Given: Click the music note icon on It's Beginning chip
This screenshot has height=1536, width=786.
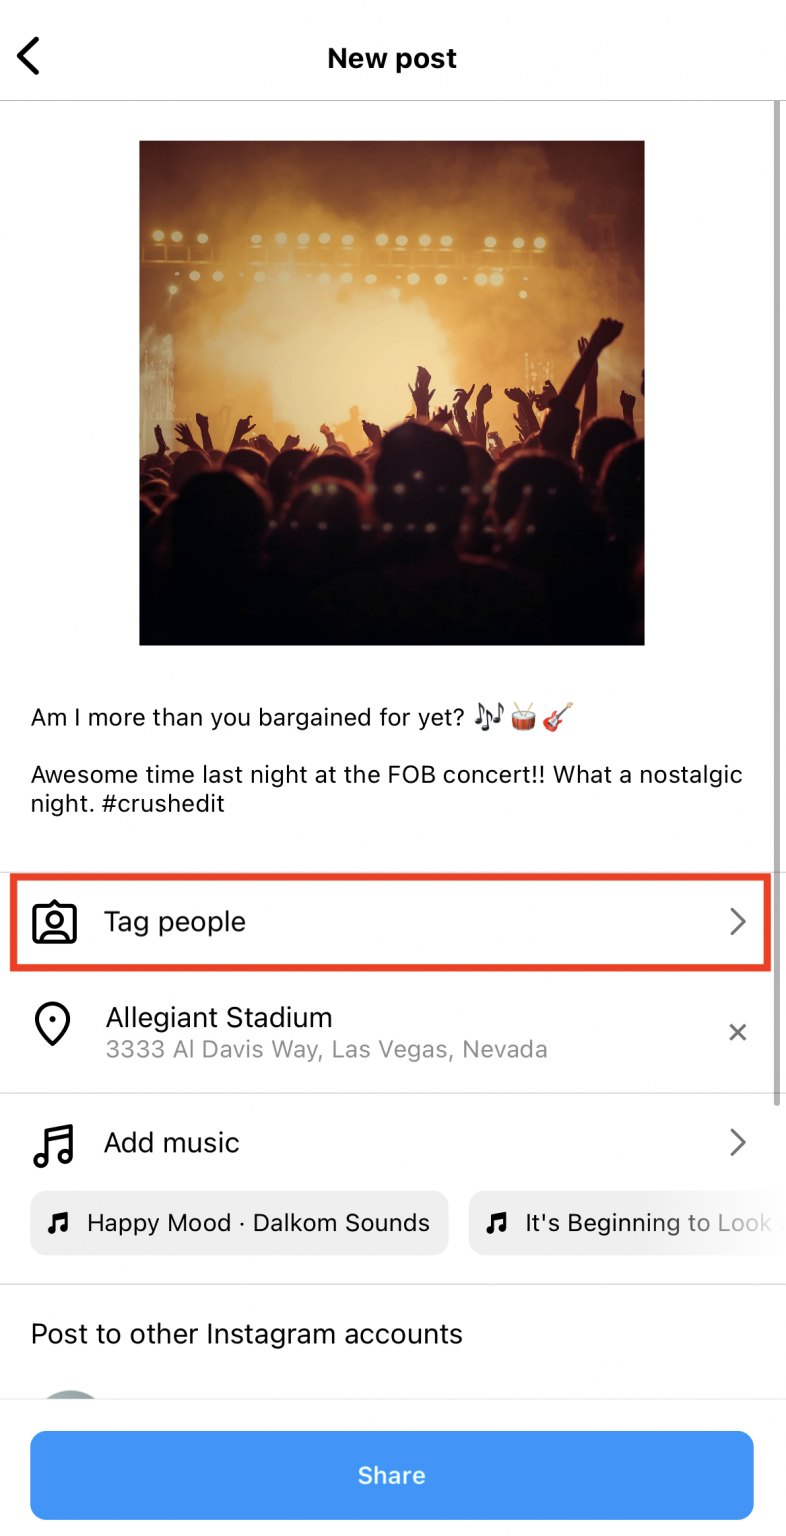Looking at the screenshot, I should [x=497, y=1223].
